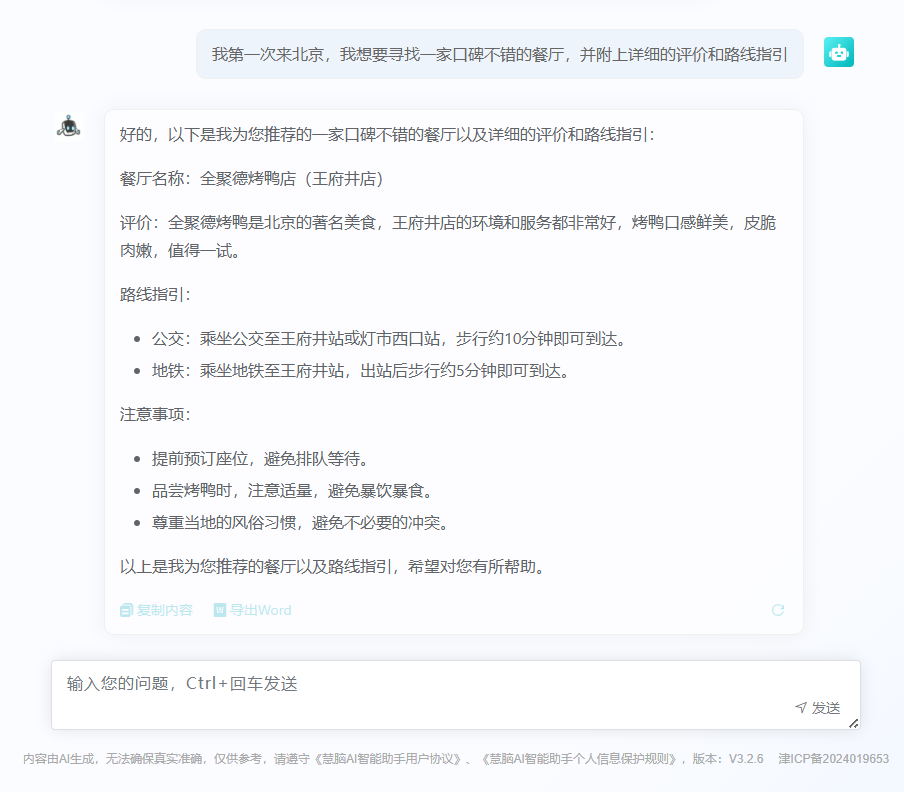The image size is (904, 792).
Task: Click the user's question message bubble
Action: point(499,54)
